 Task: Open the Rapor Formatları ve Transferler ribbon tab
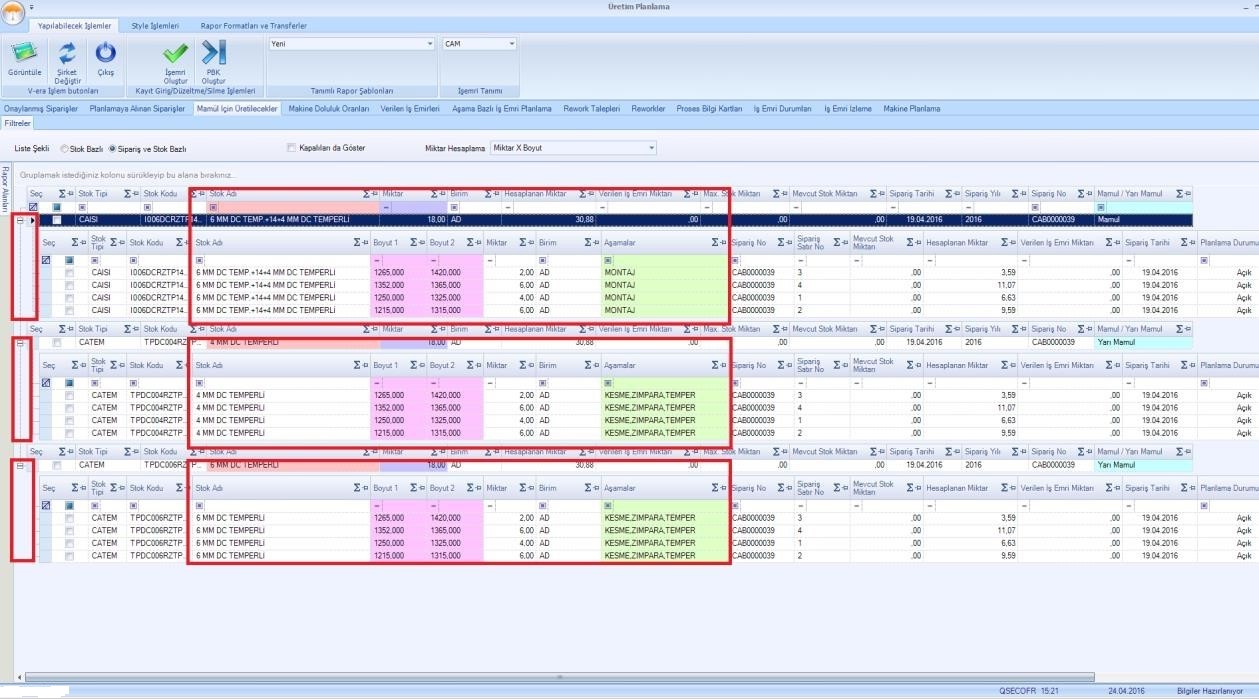point(254,26)
